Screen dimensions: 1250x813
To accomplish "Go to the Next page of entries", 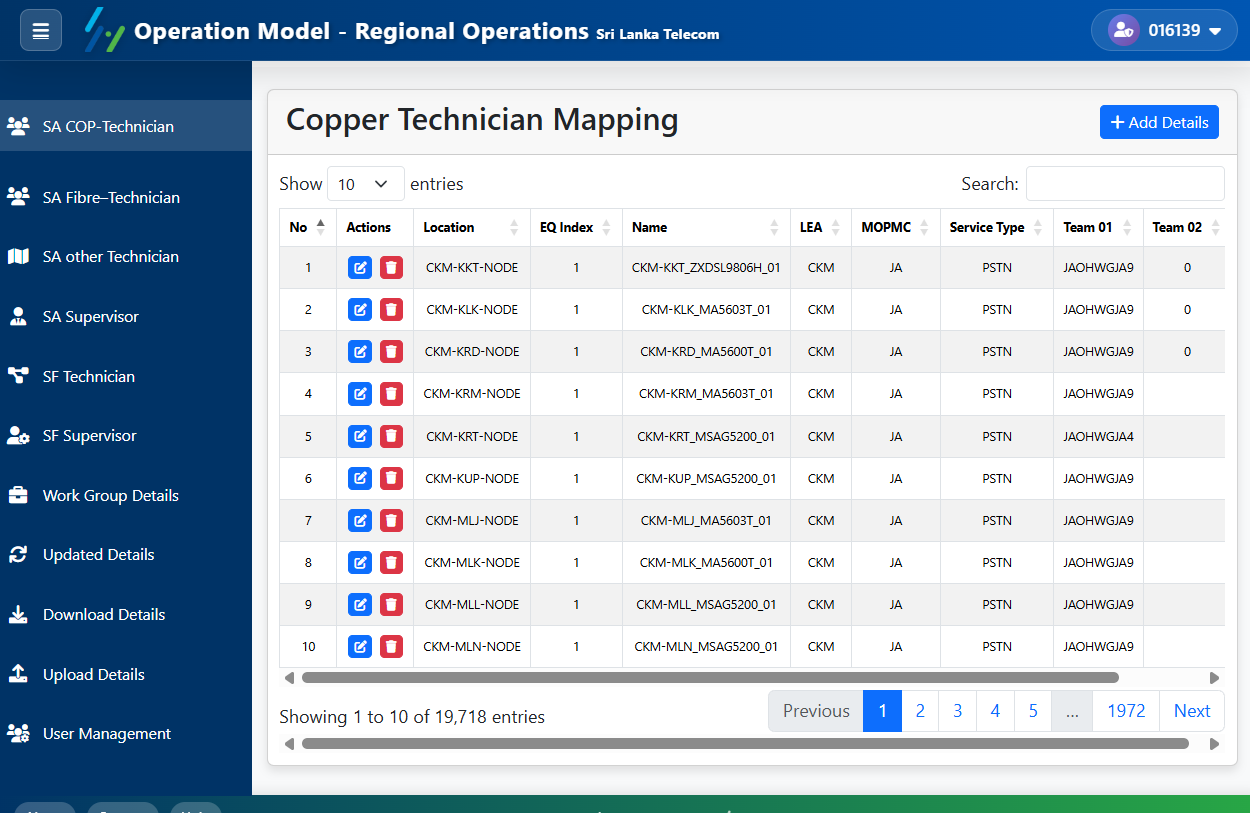I will pyautogui.click(x=1191, y=710).
